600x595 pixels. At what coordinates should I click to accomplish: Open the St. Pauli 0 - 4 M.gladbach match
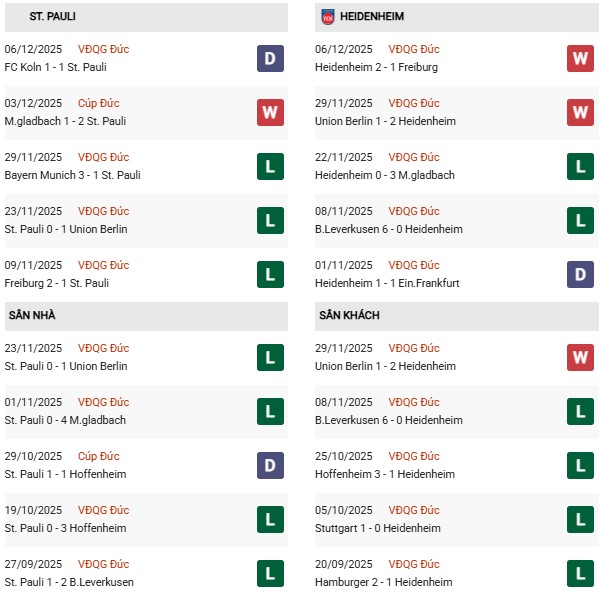click(66, 420)
